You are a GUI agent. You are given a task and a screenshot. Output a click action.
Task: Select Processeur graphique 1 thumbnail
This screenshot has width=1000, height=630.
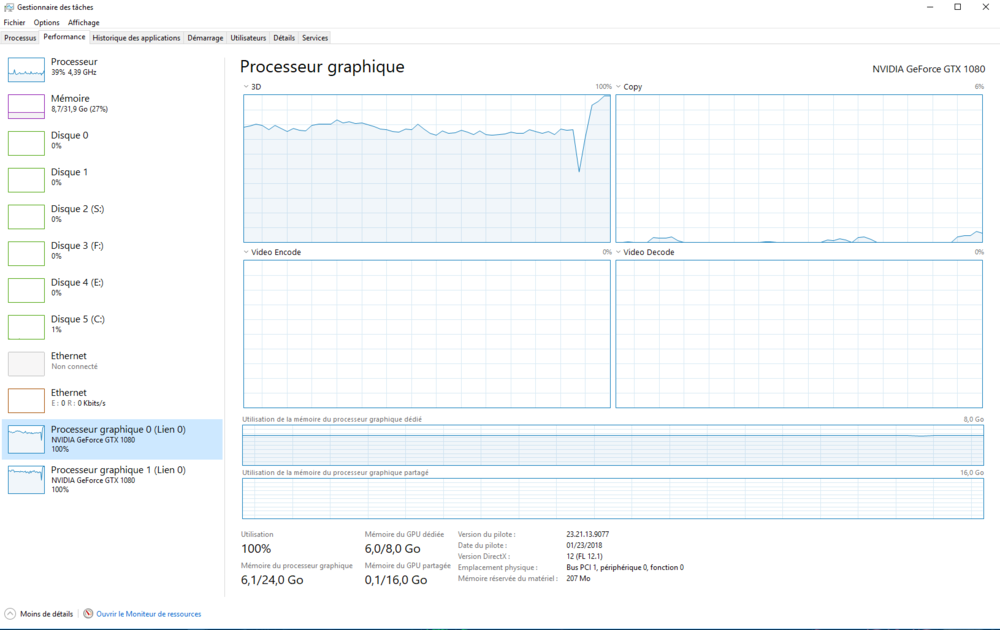pos(26,480)
